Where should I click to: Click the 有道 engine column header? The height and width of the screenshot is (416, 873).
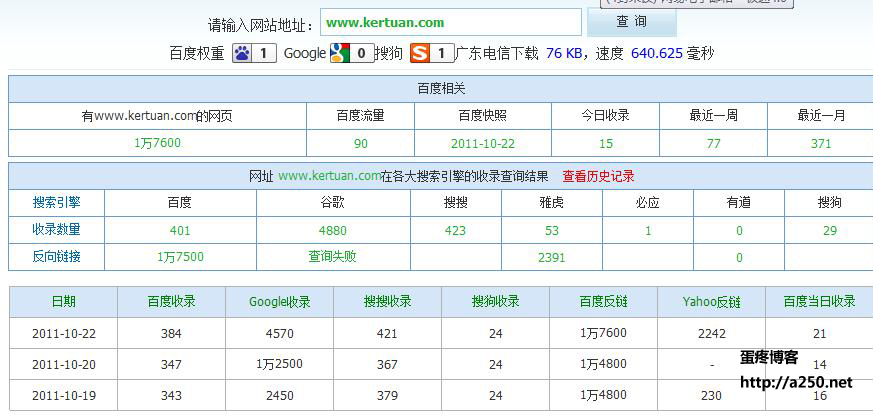[x=739, y=203]
